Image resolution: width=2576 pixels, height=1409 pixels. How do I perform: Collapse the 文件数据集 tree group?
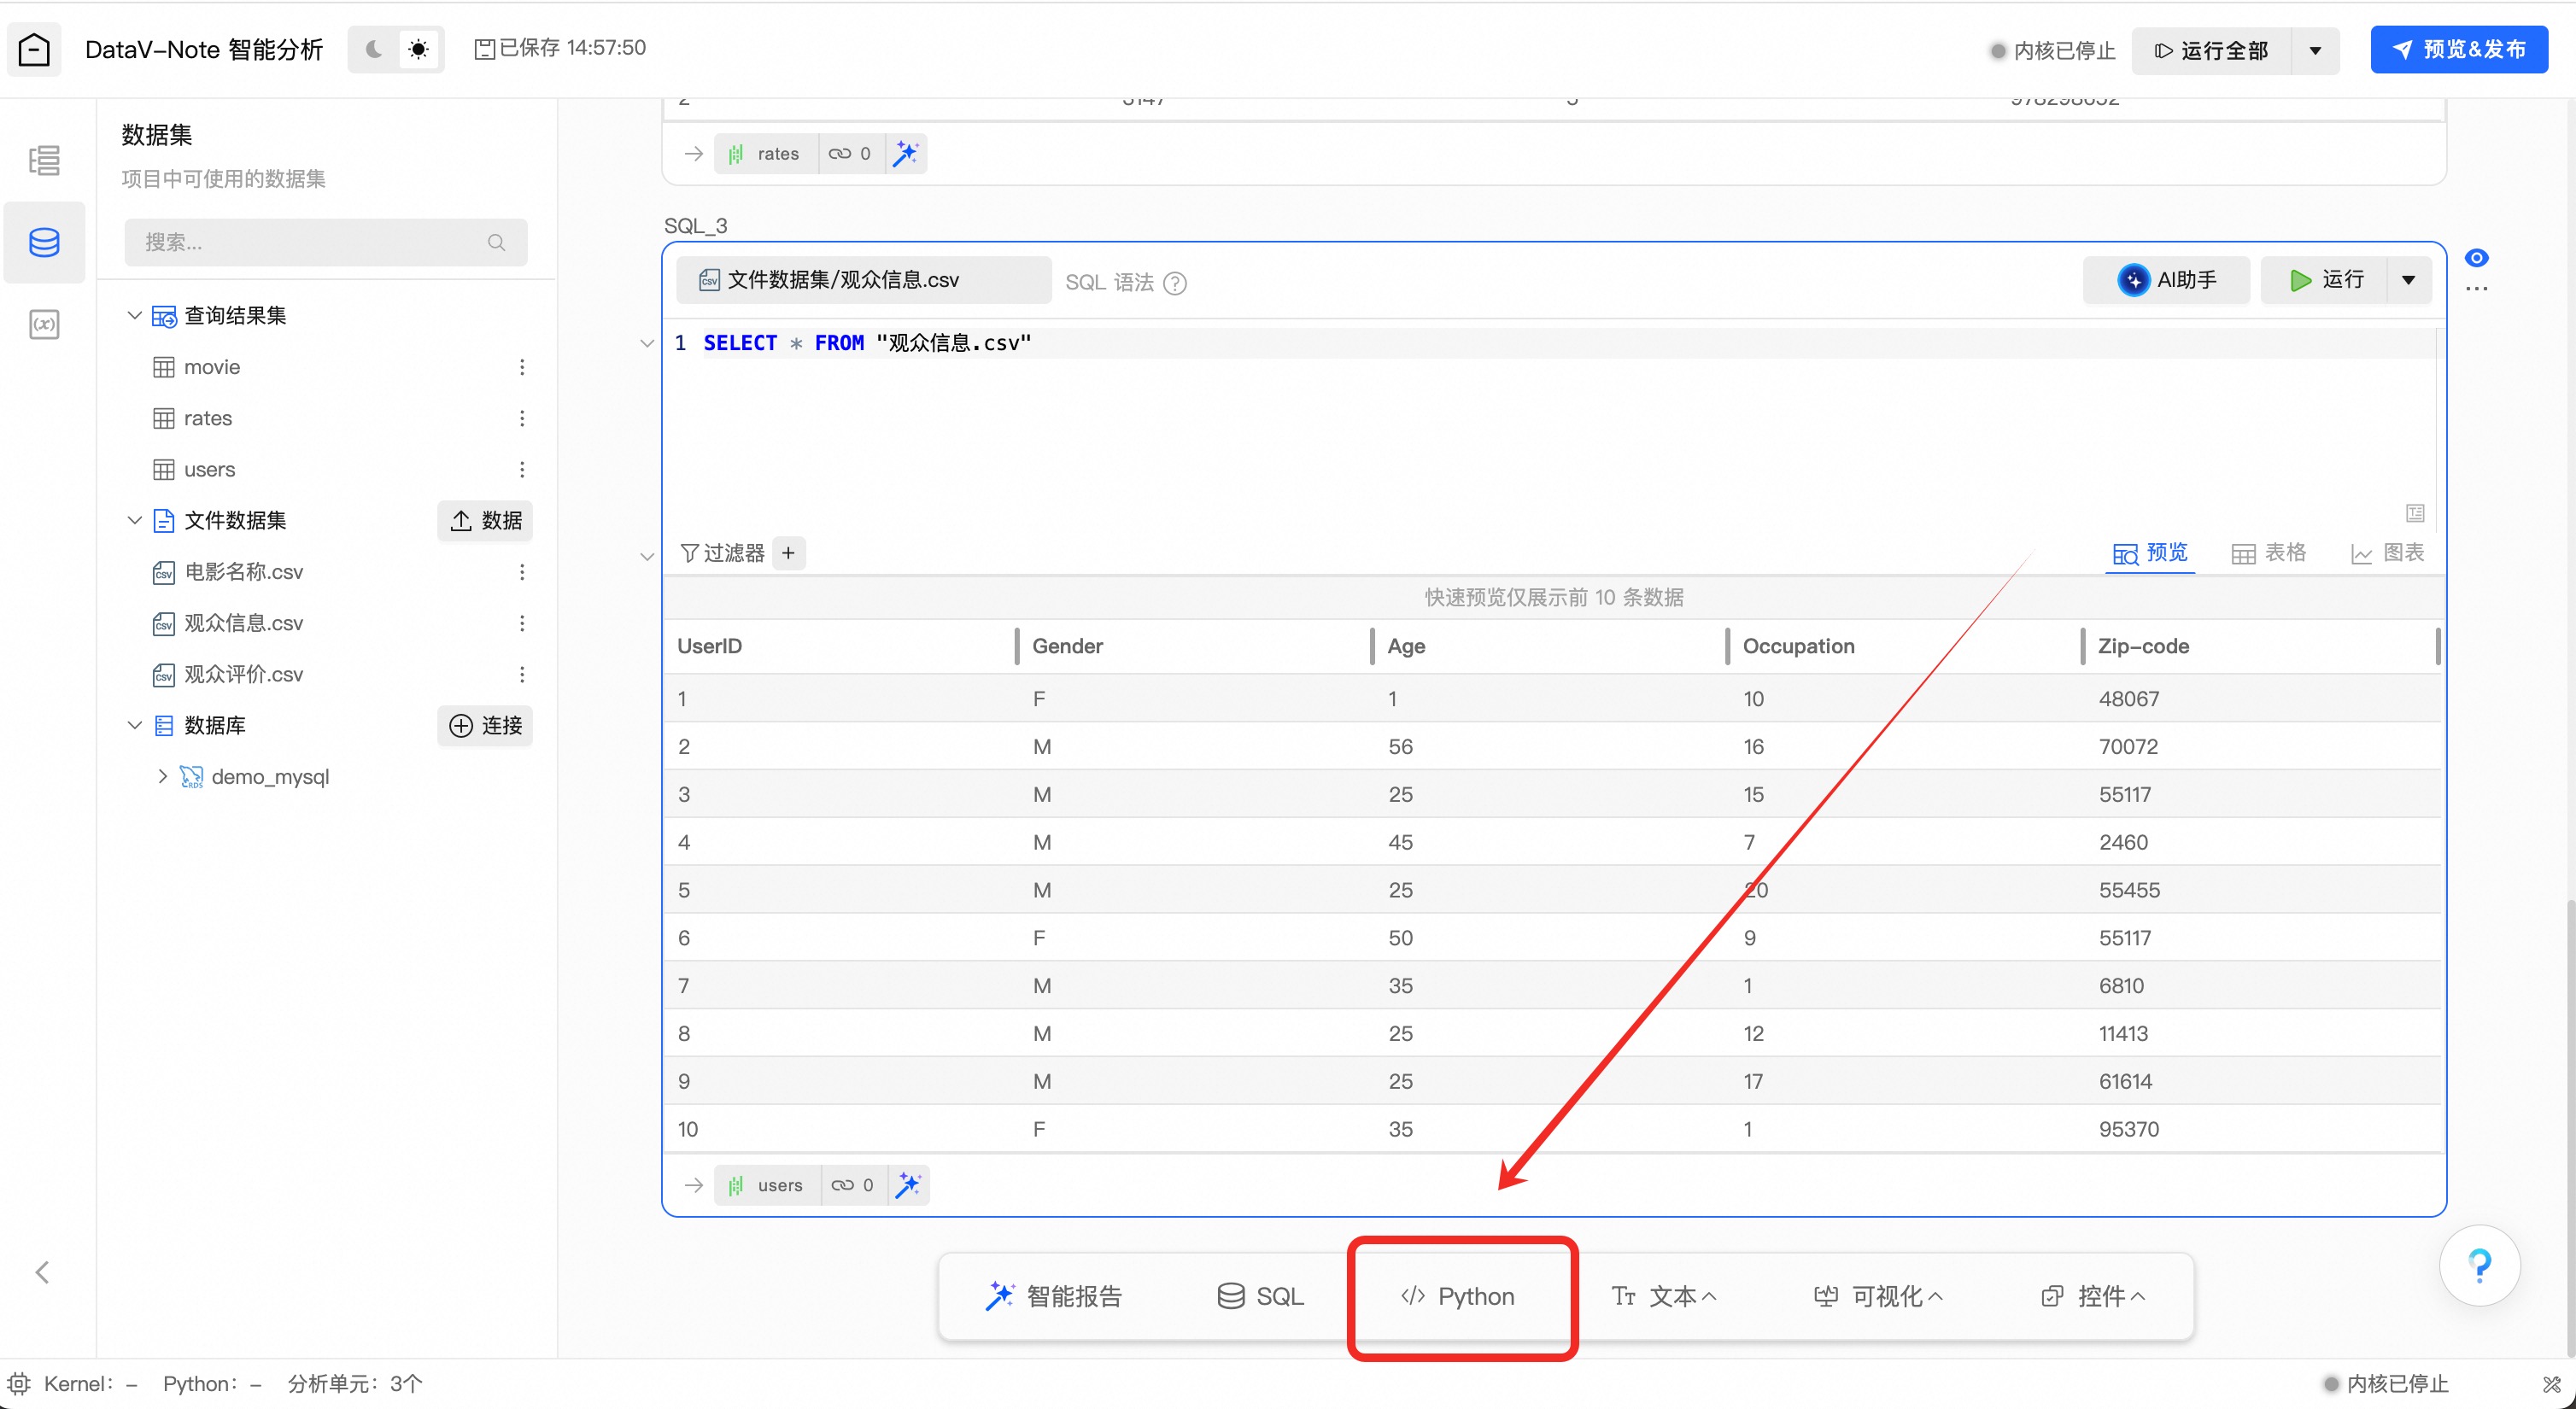pyautogui.click(x=135, y=520)
